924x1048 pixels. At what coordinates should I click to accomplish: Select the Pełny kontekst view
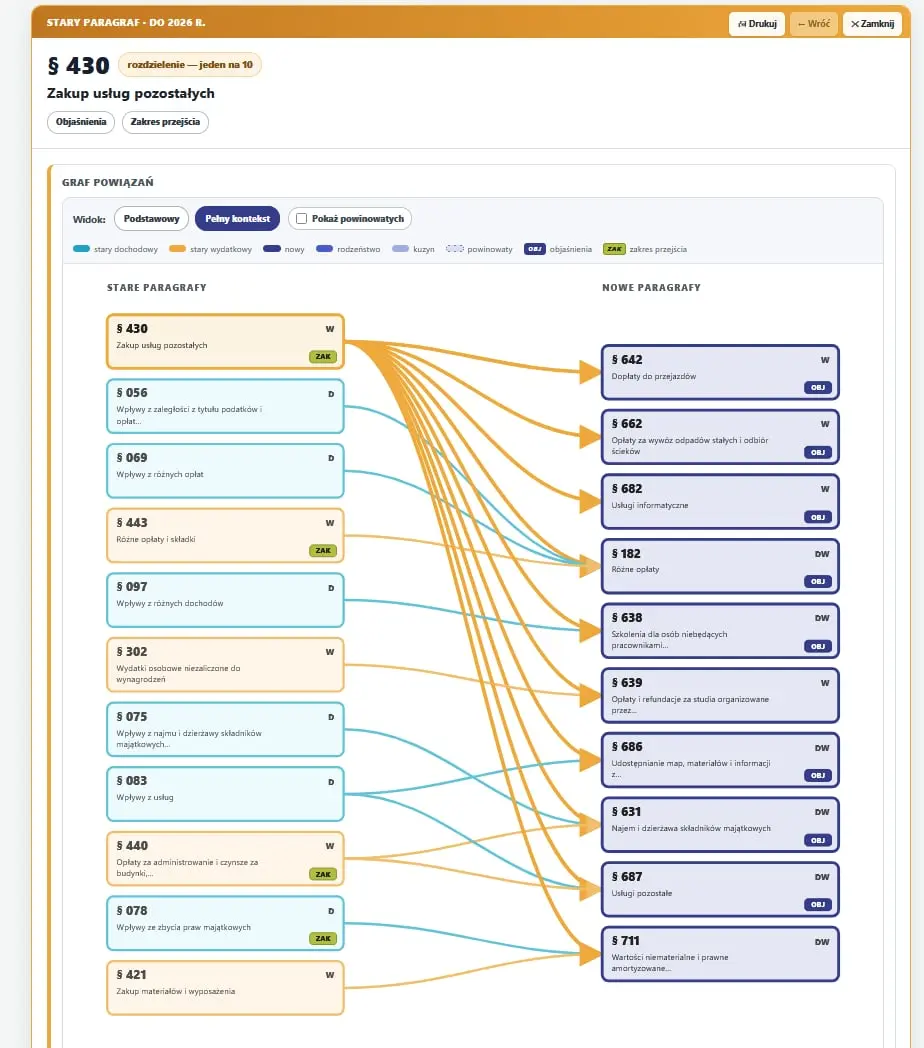237,219
